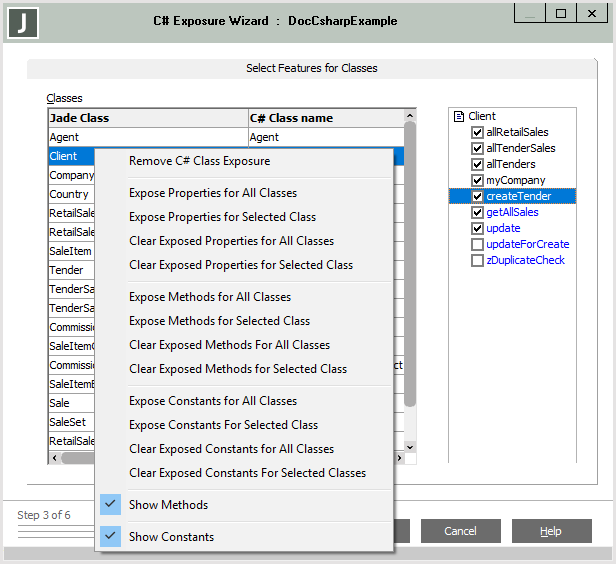Choose Clear Exposed Properties for All Classes
The image size is (616, 564).
(x=244, y=241)
